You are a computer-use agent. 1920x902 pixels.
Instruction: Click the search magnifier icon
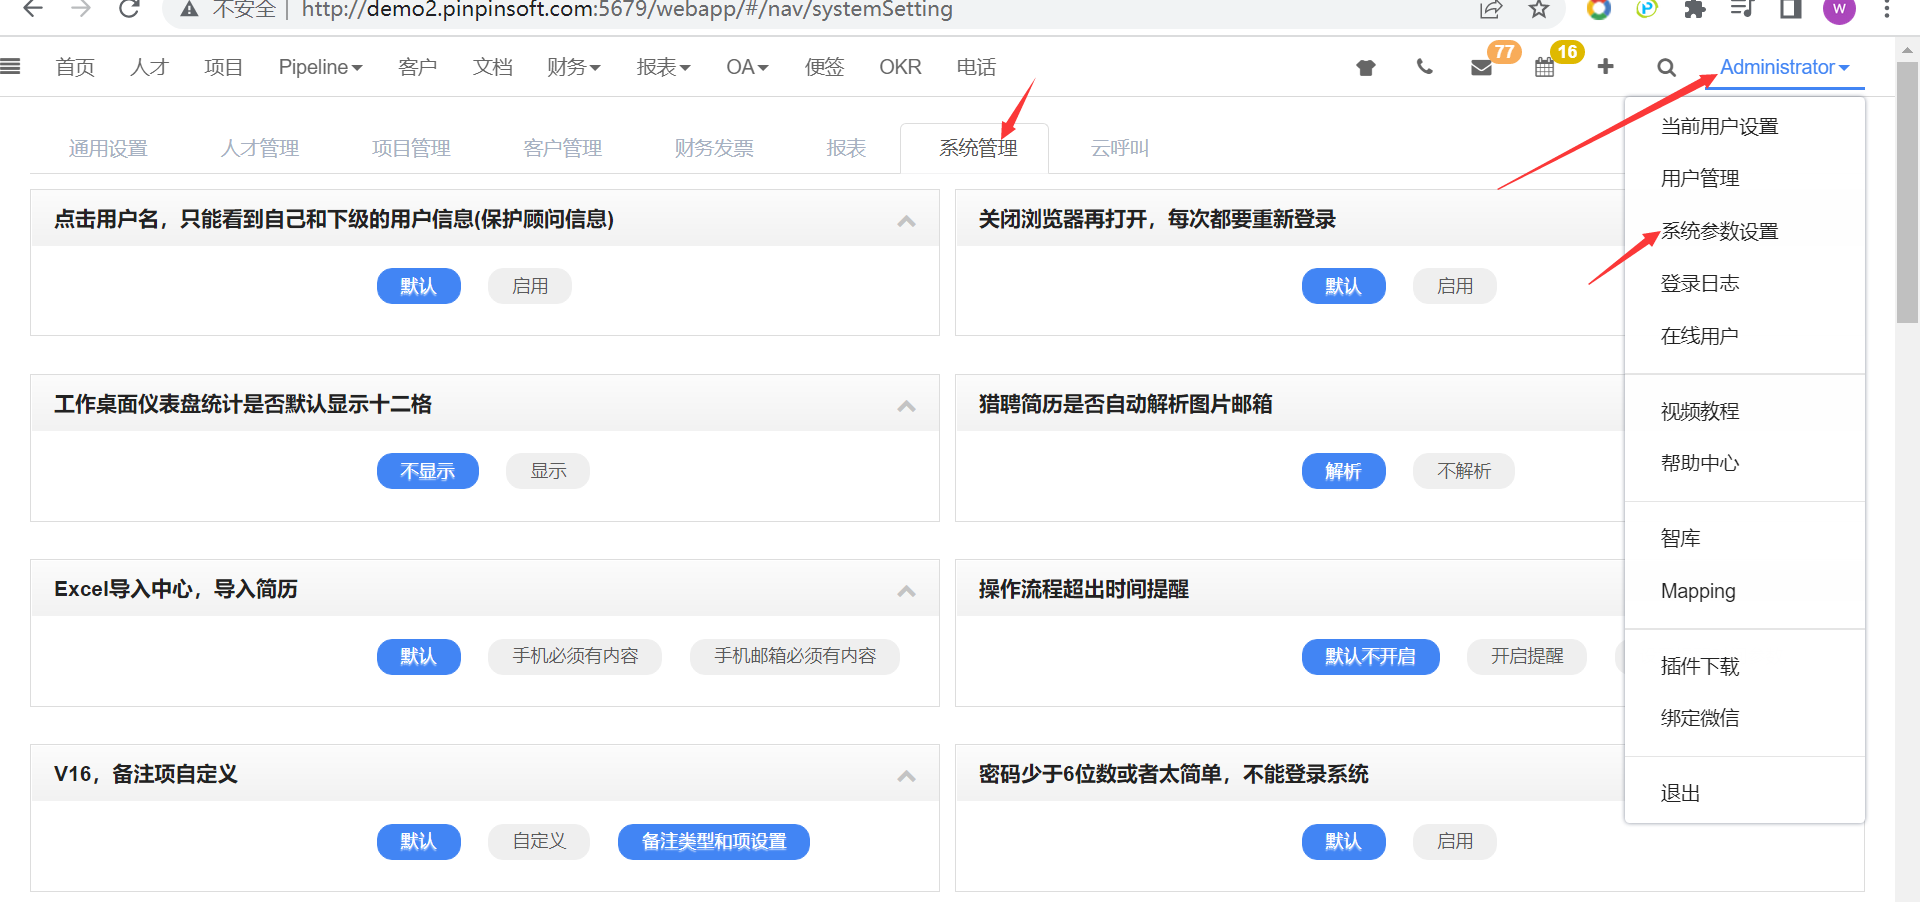tap(1665, 67)
